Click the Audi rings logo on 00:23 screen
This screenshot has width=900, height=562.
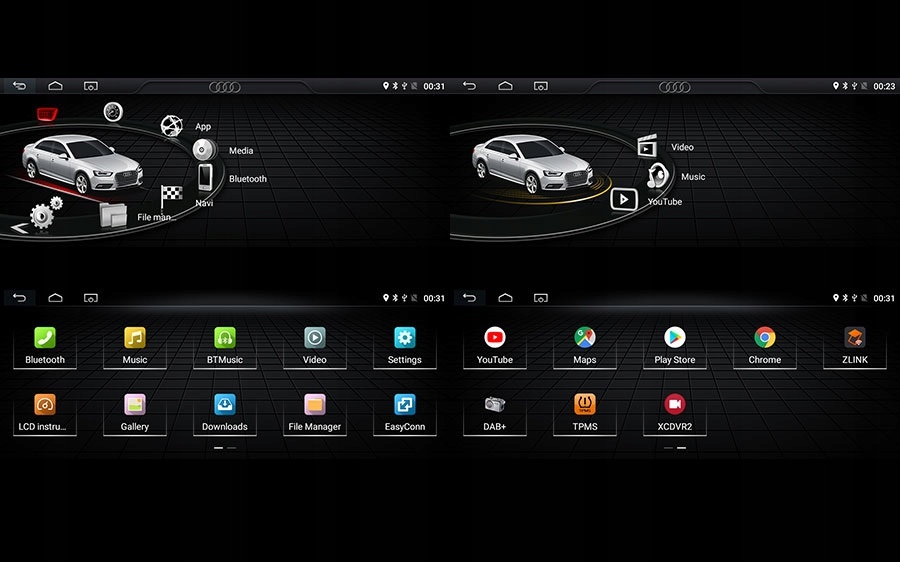click(x=674, y=87)
